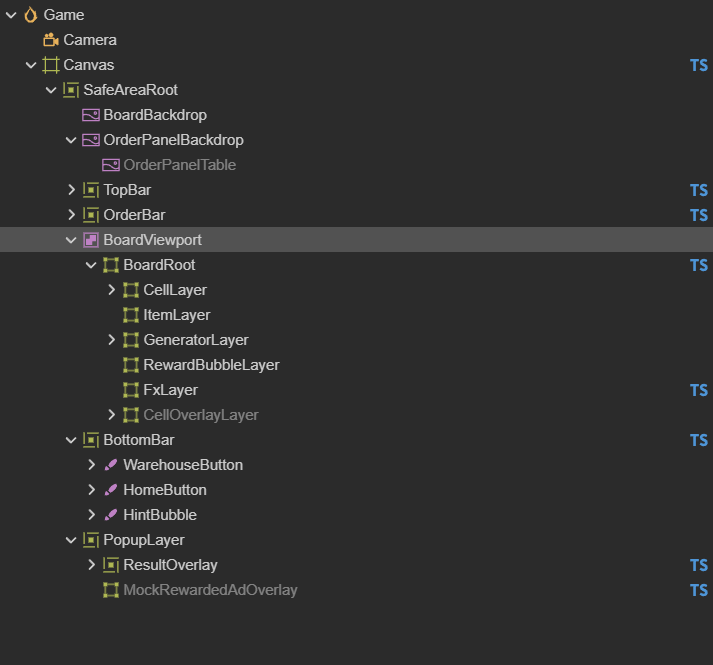Image resolution: width=713 pixels, height=665 pixels.
Task: Open the TS script badge on FxLayer row
Action: 698,390
